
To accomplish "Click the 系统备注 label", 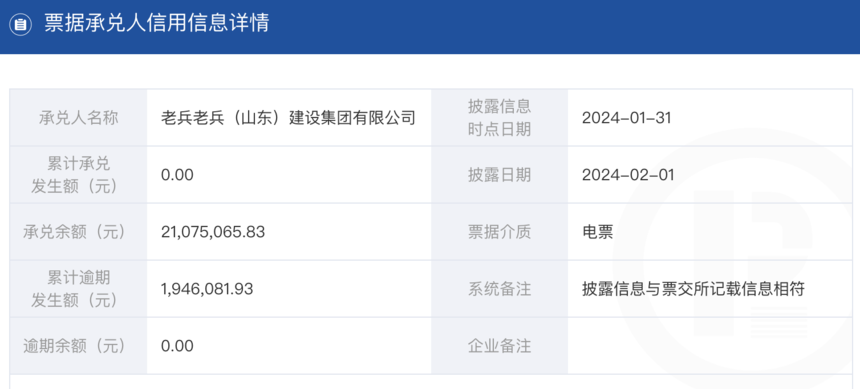I will 499,289.
